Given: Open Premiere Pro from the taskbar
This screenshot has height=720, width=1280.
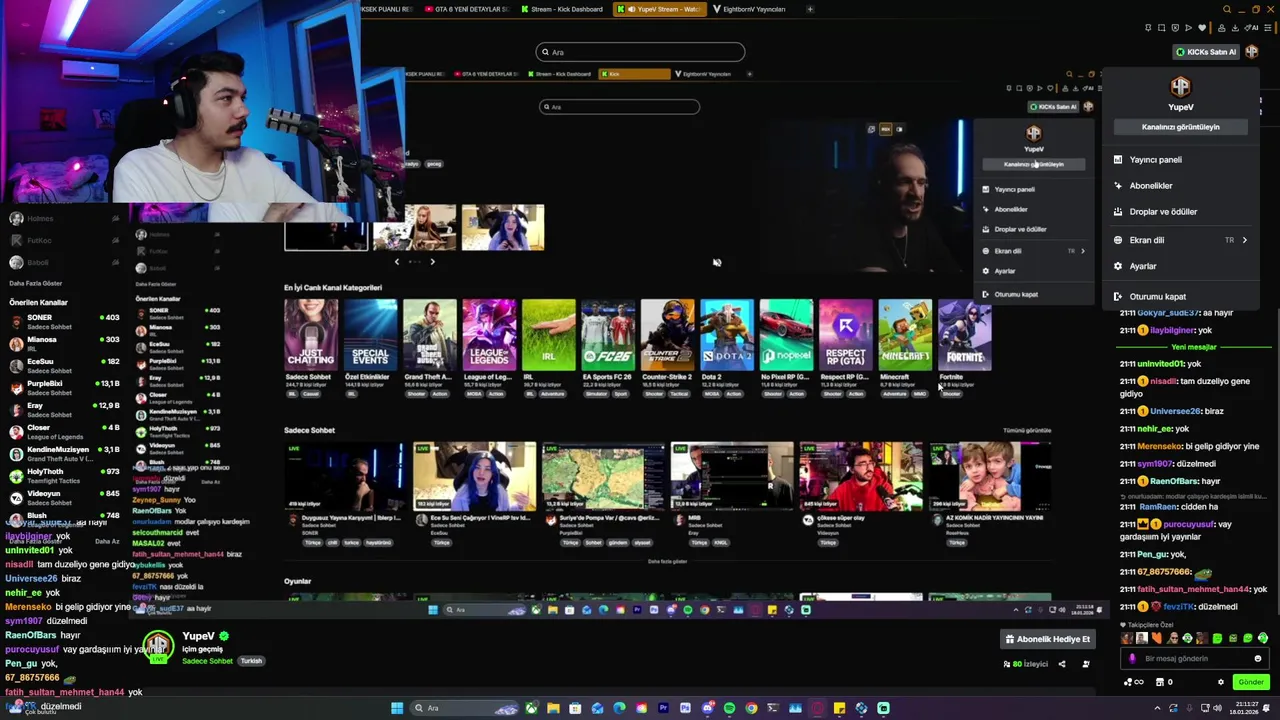Looking at the screenshot, I should coord(663,708).
